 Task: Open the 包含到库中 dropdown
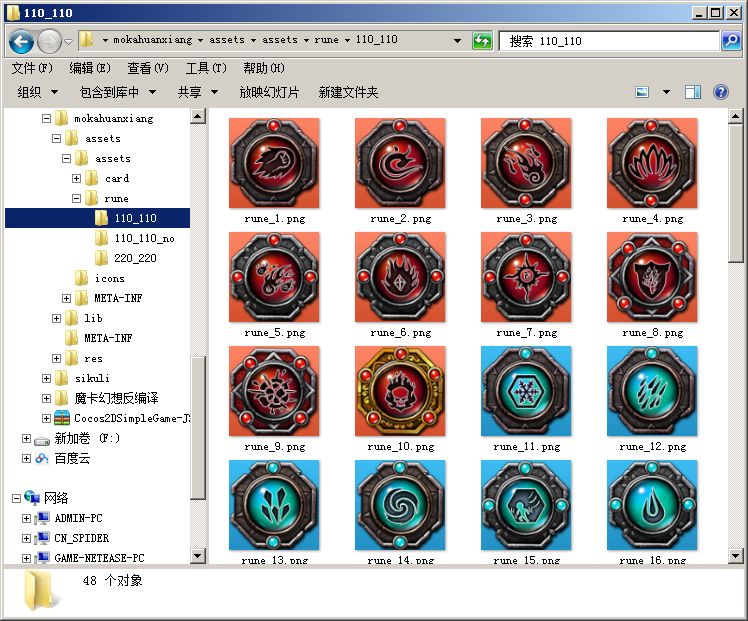[x=118, y=92]
